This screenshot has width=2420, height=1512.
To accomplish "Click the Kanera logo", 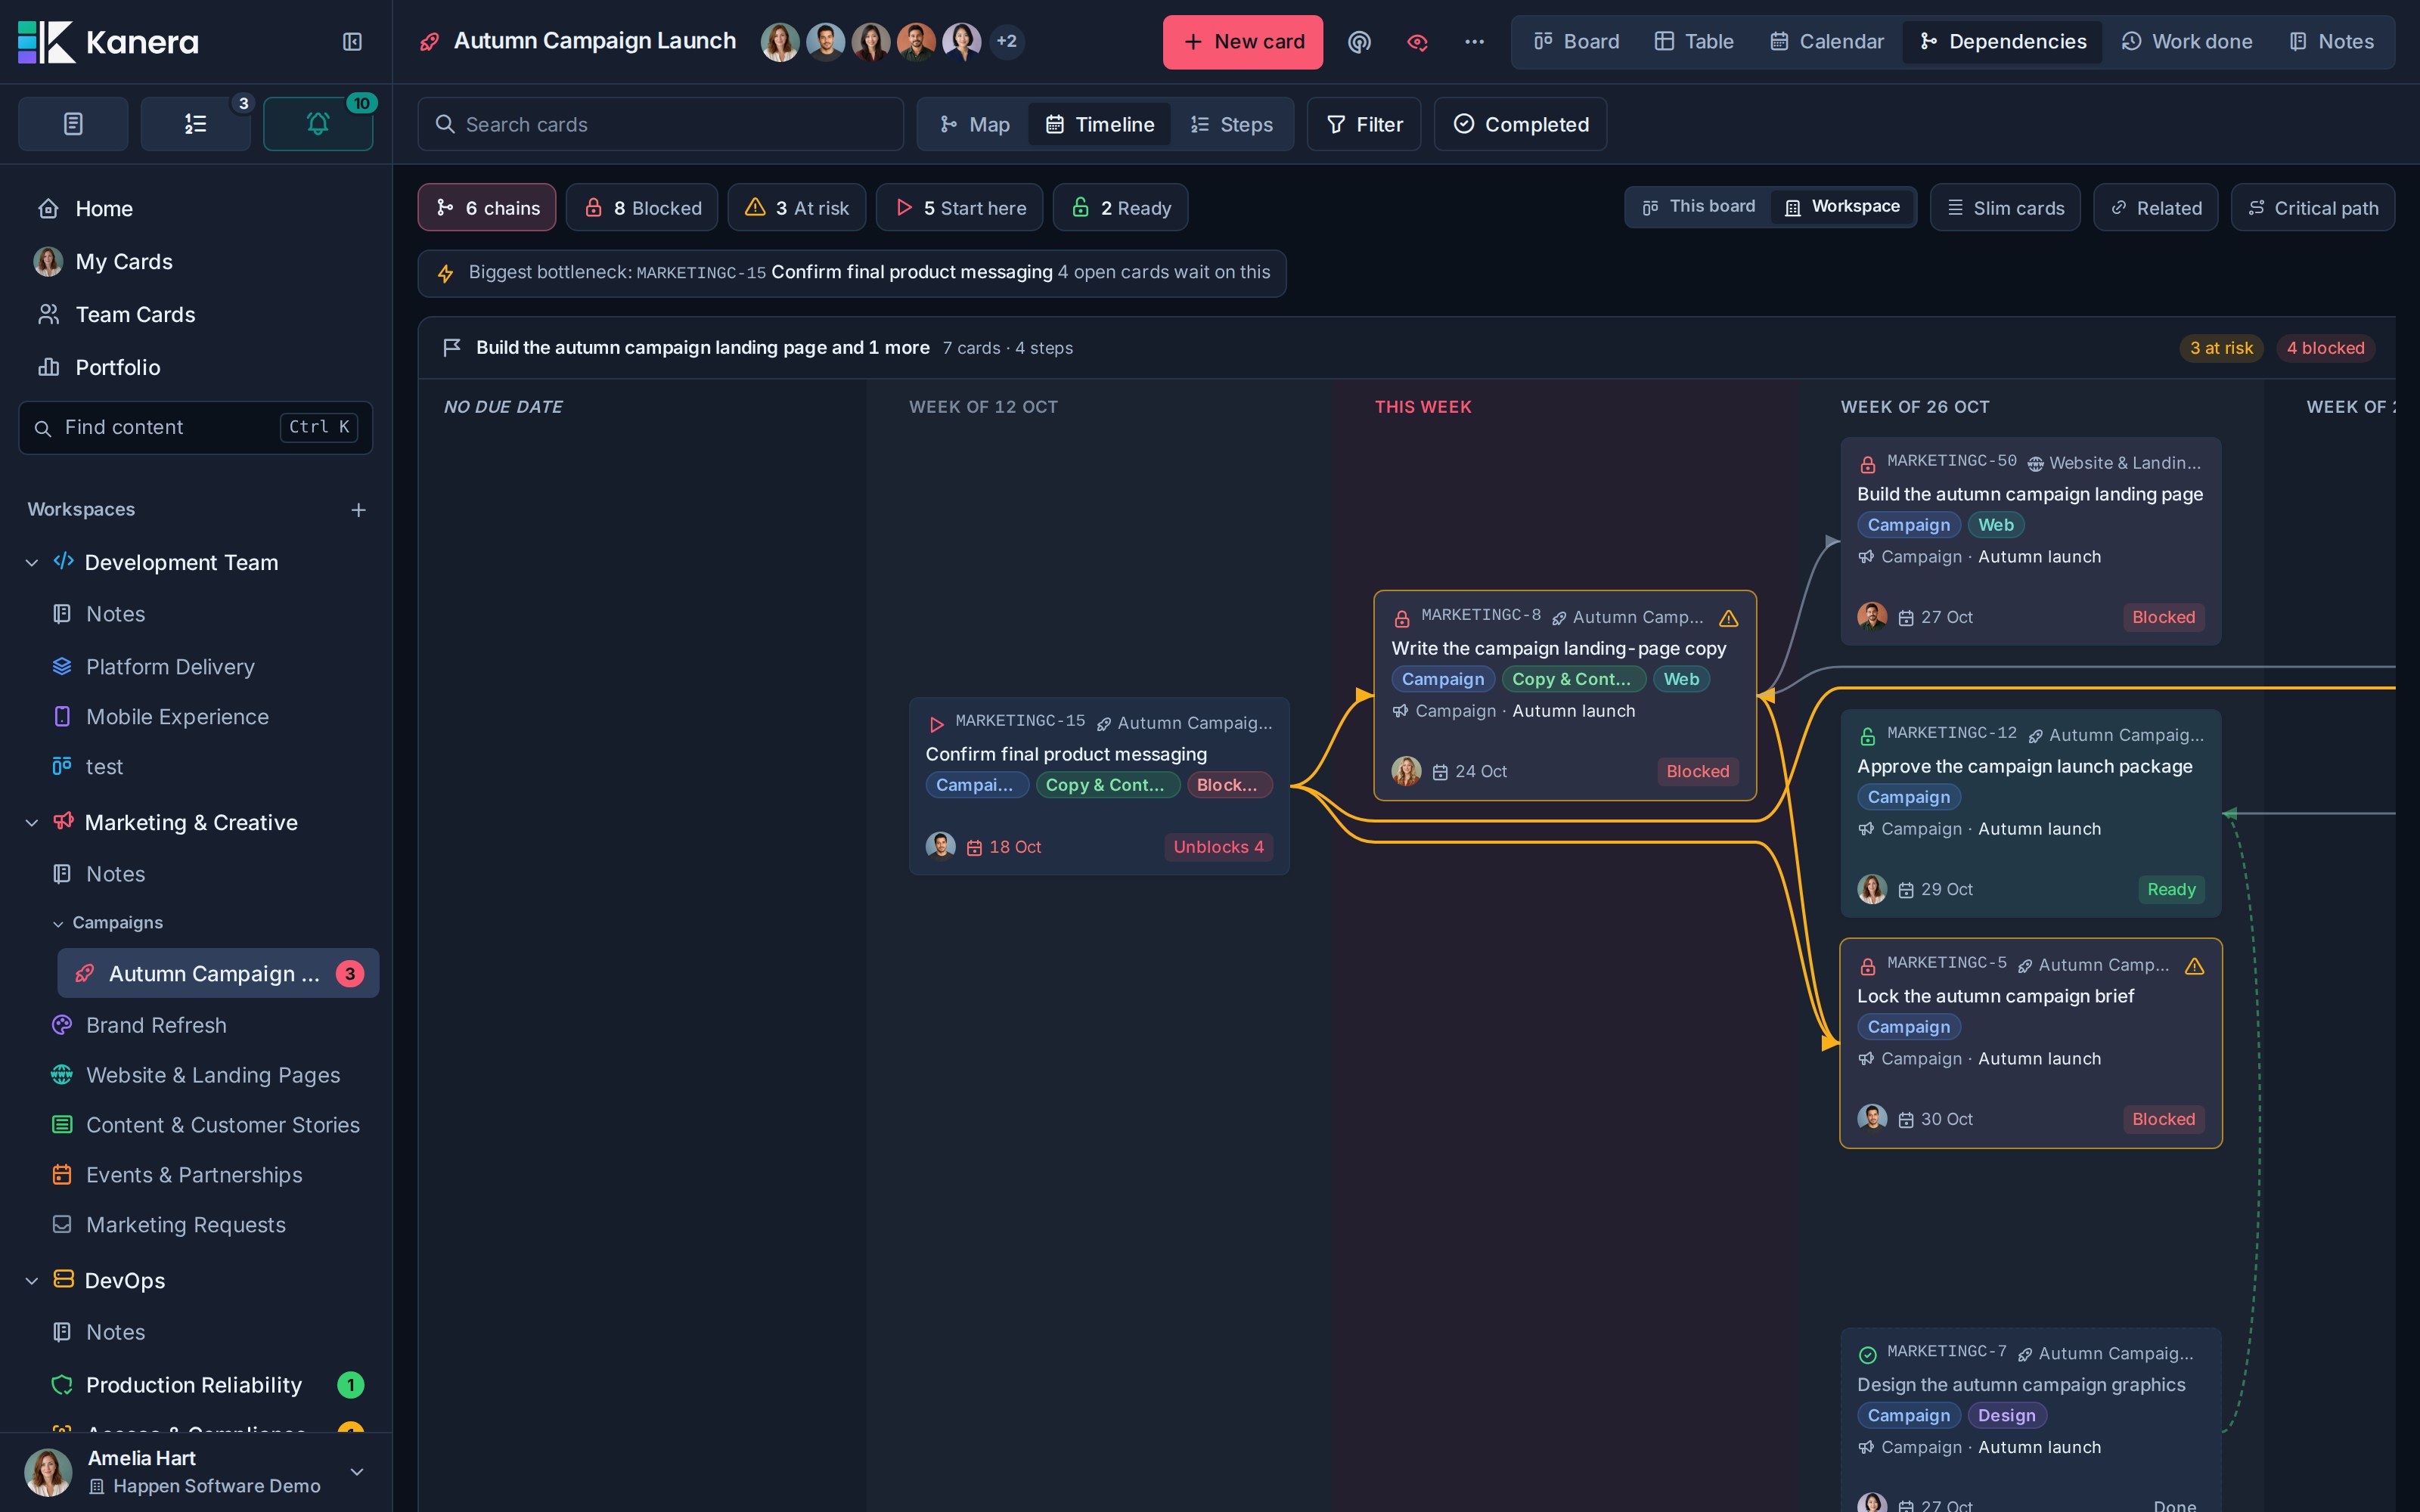I will click(x=108, y=42).
